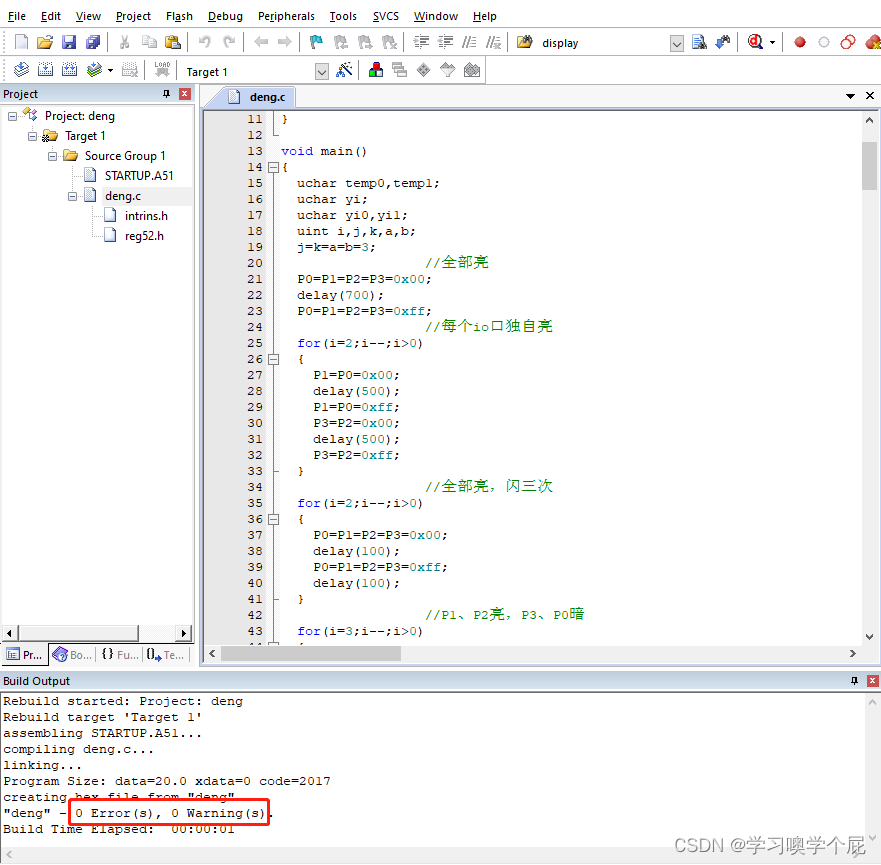The width and height of the screenshot is (881, 865).
Task: Close the Build Output panel
Action: coord(873,681)
